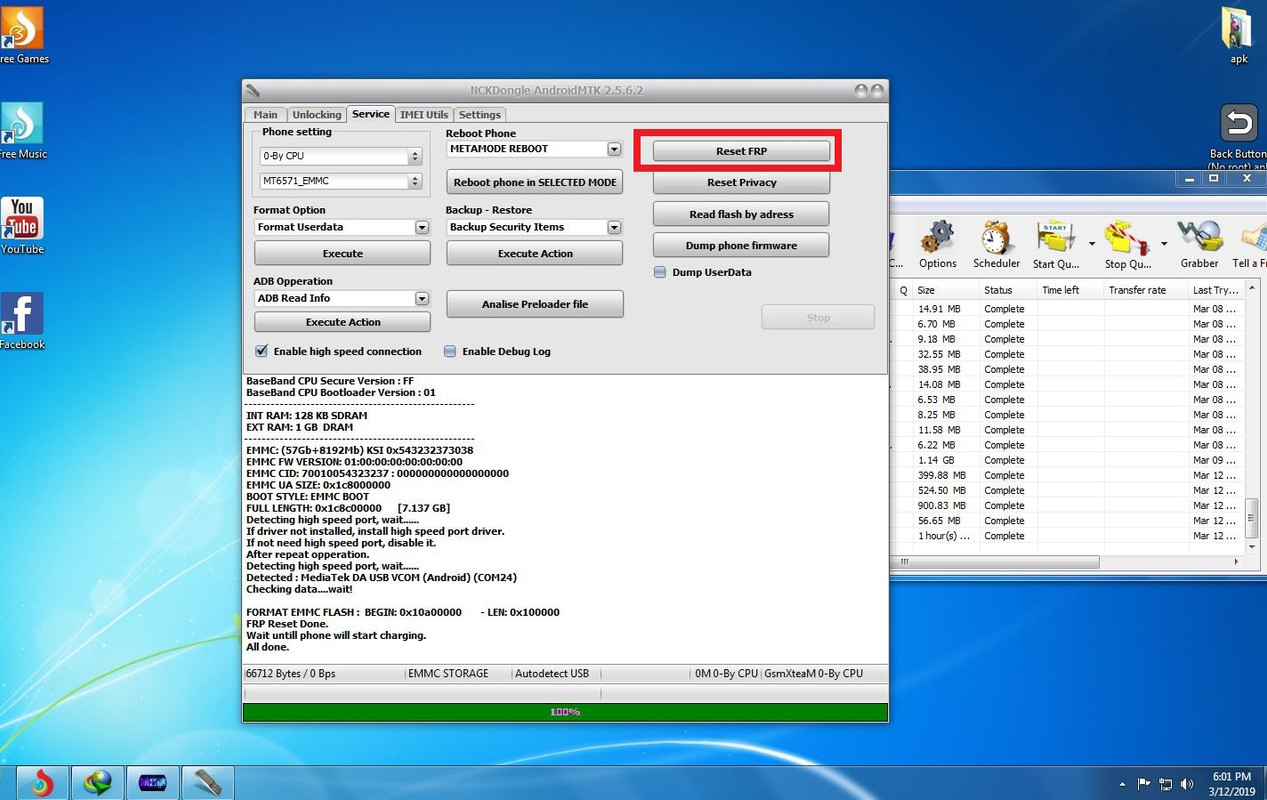Screen dimensions: 1267x800
Task: Click the Stop Queue icon
Action: coord(1127,245)
